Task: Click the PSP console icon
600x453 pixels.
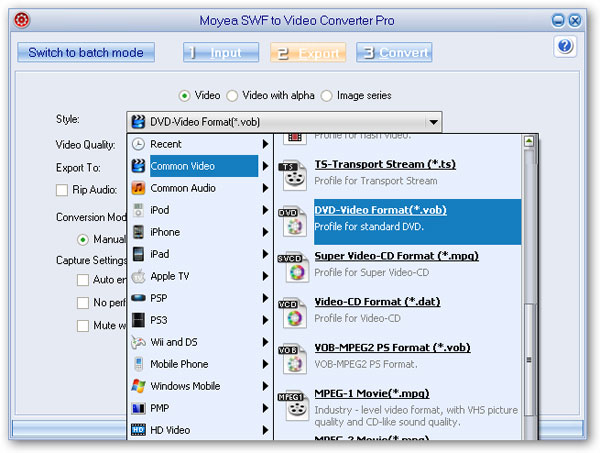Action: [x=138, y=298]
